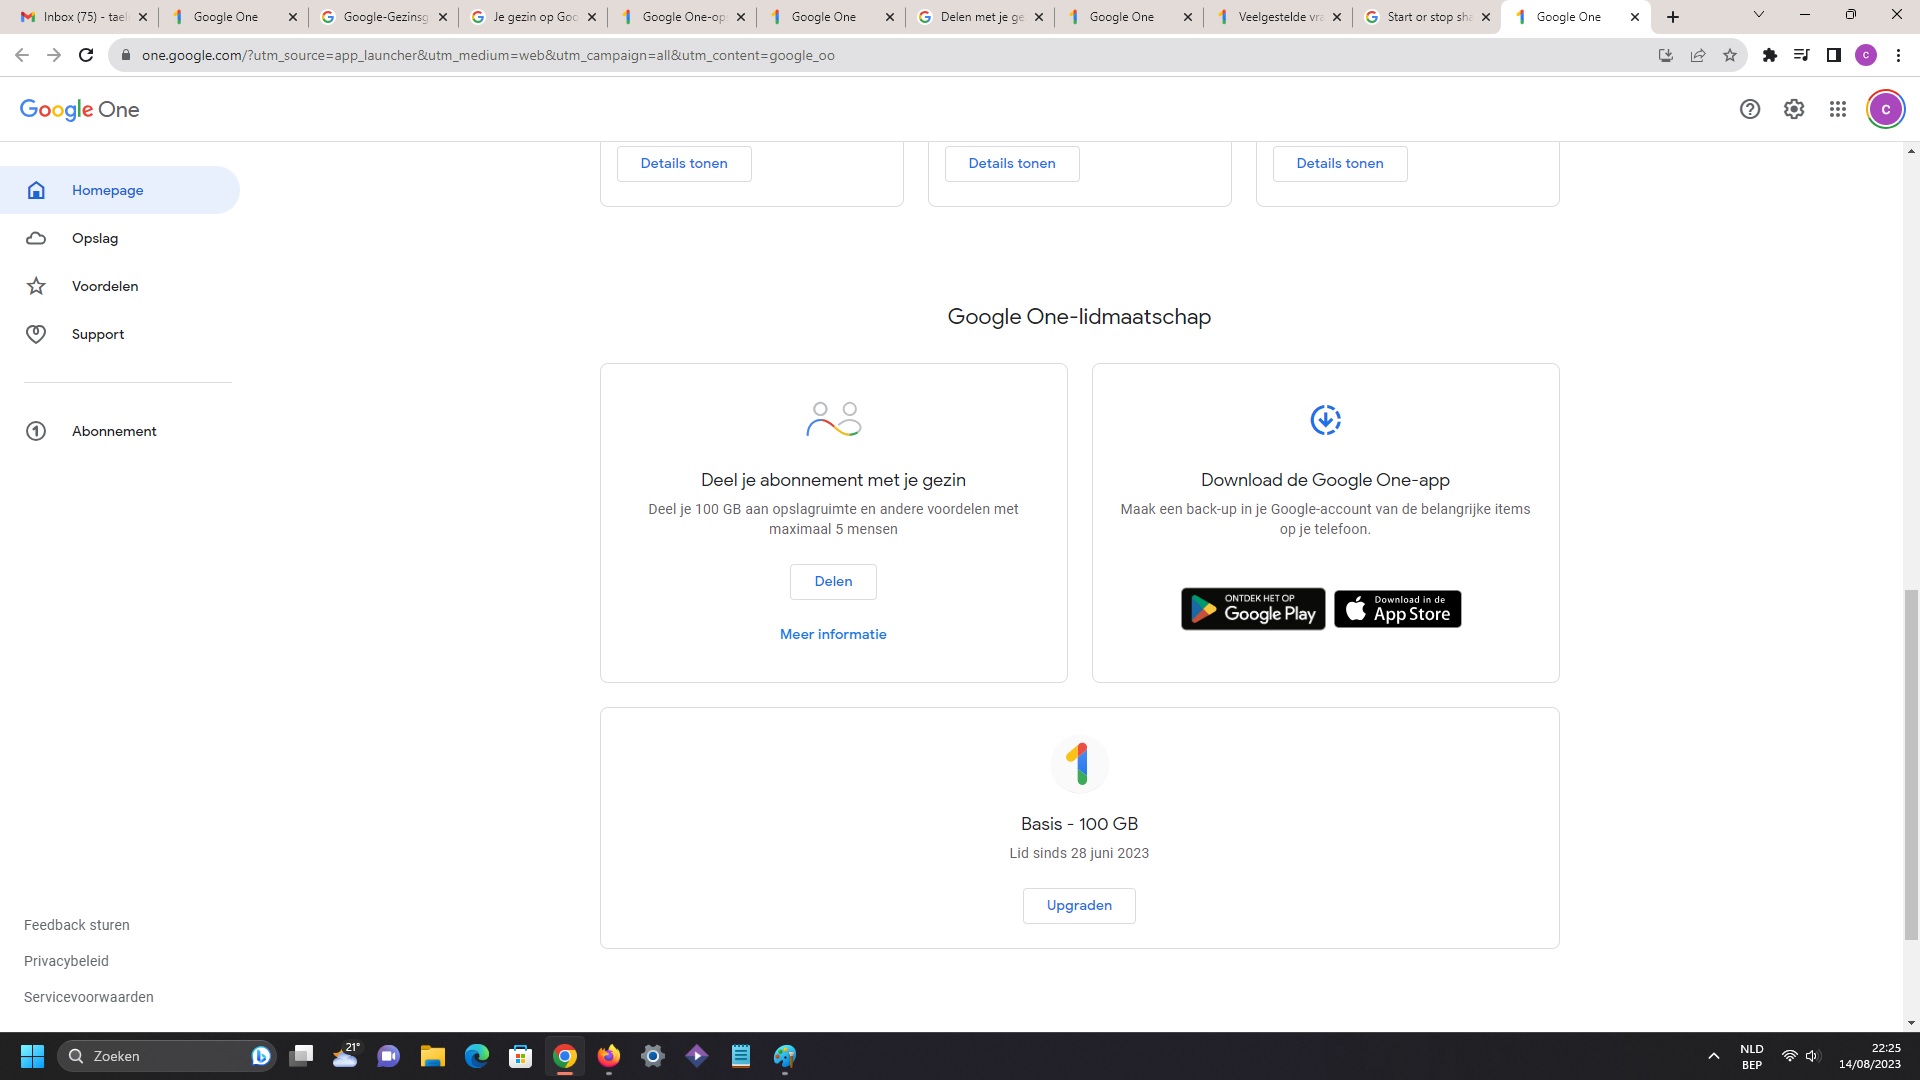Open File Explorer from taskbar
Screen dimensions: 1920x1080
pyautogui.click(x=432, y=1056)
